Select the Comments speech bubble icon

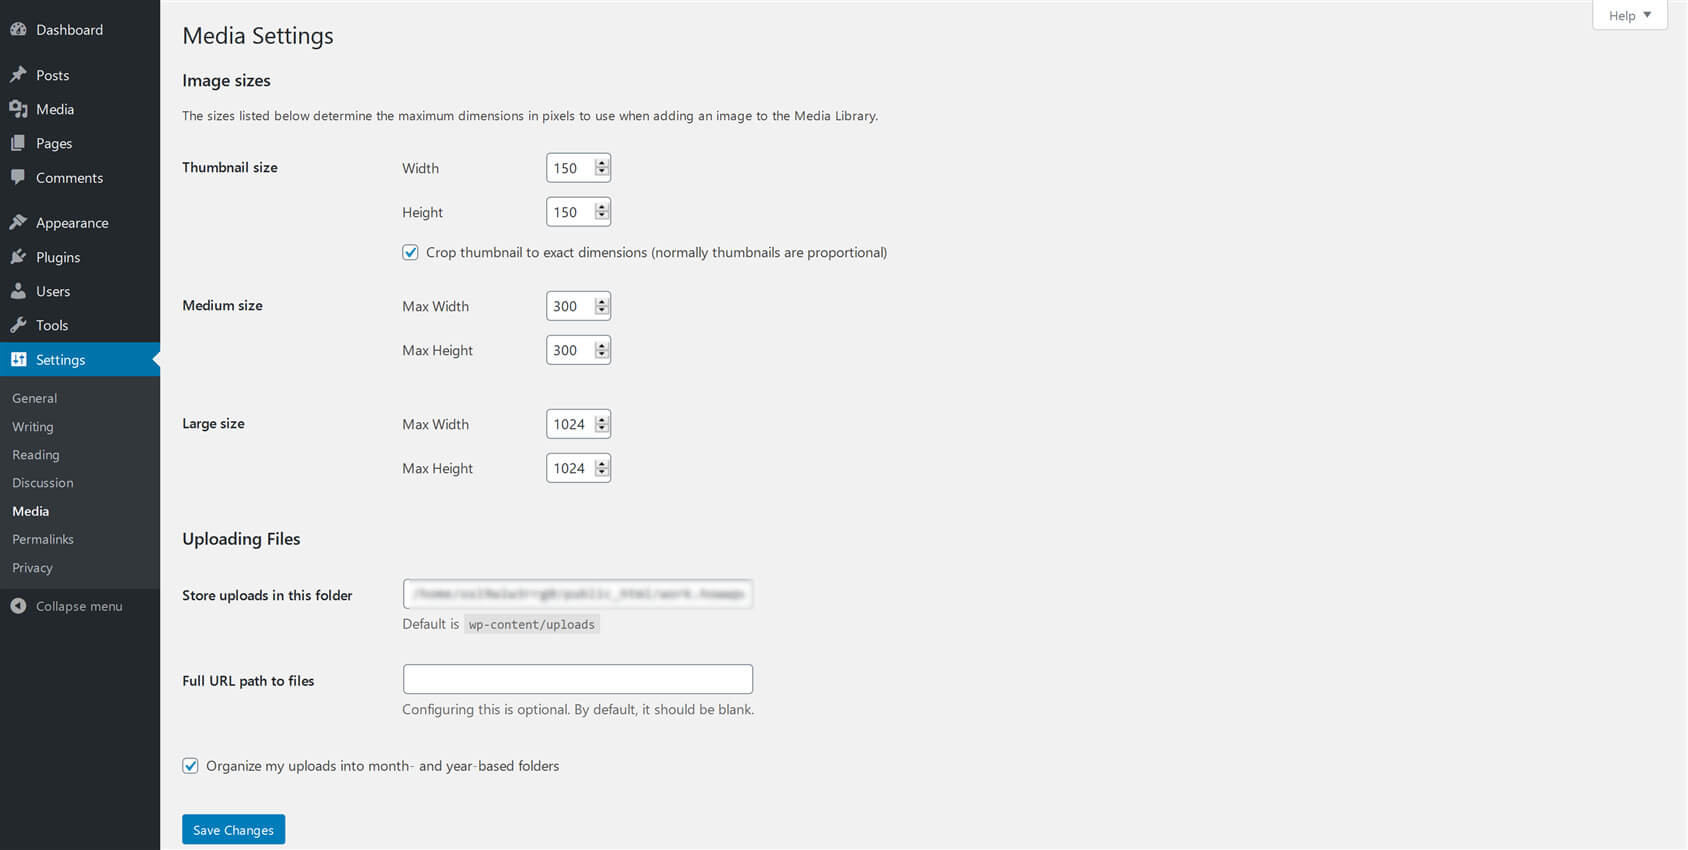tap(18, 177)
